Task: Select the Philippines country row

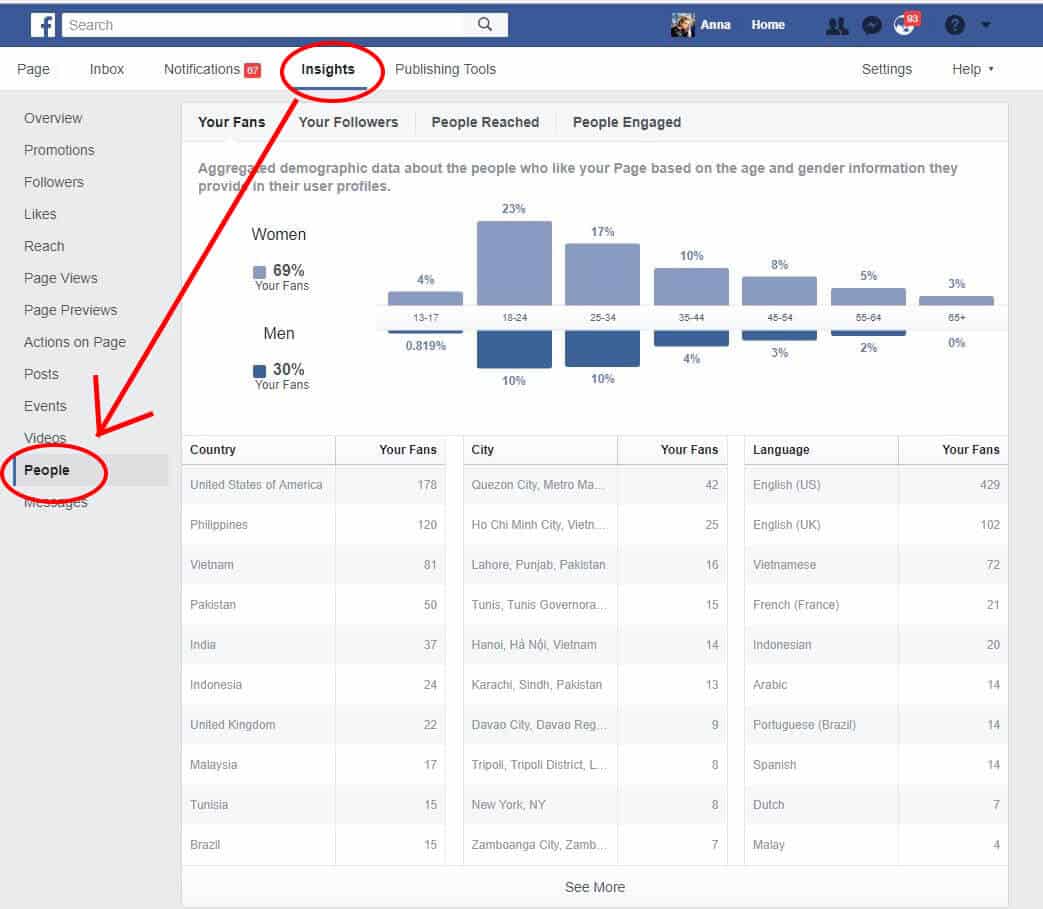Action: [313, 525]
